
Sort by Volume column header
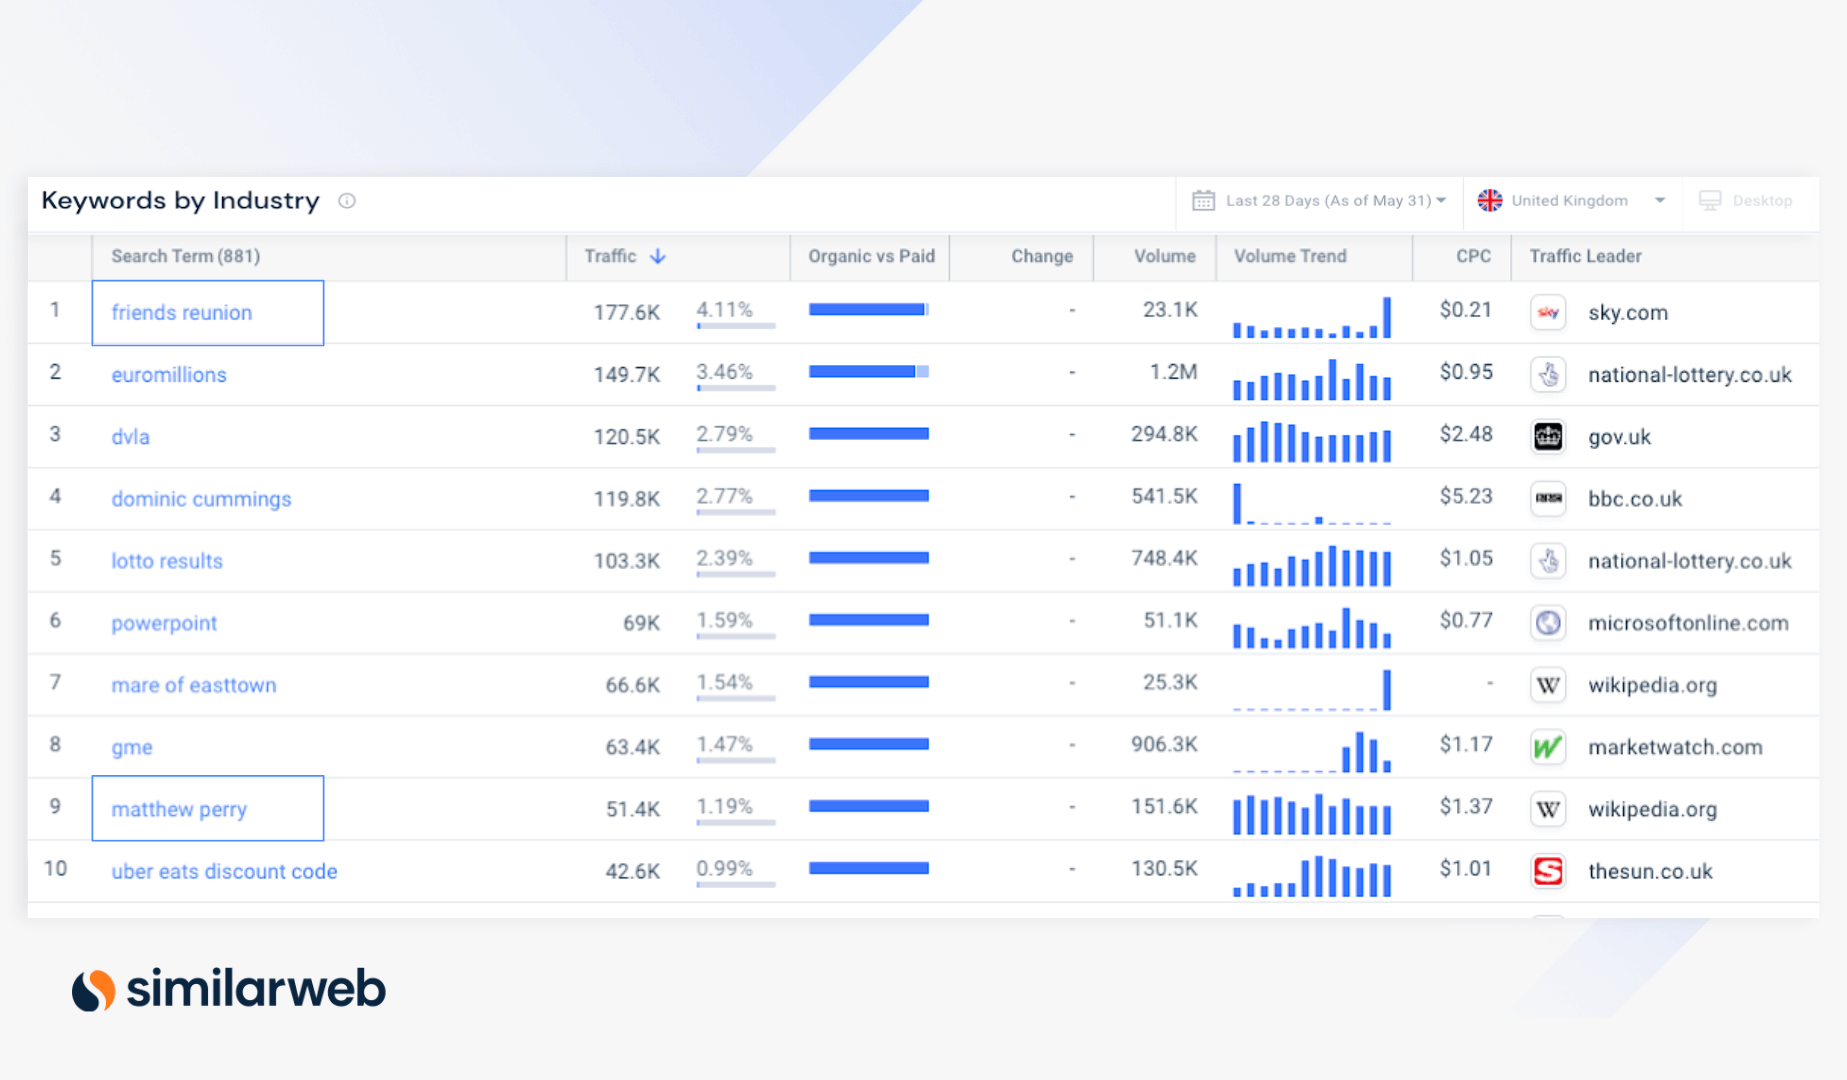1165,257
